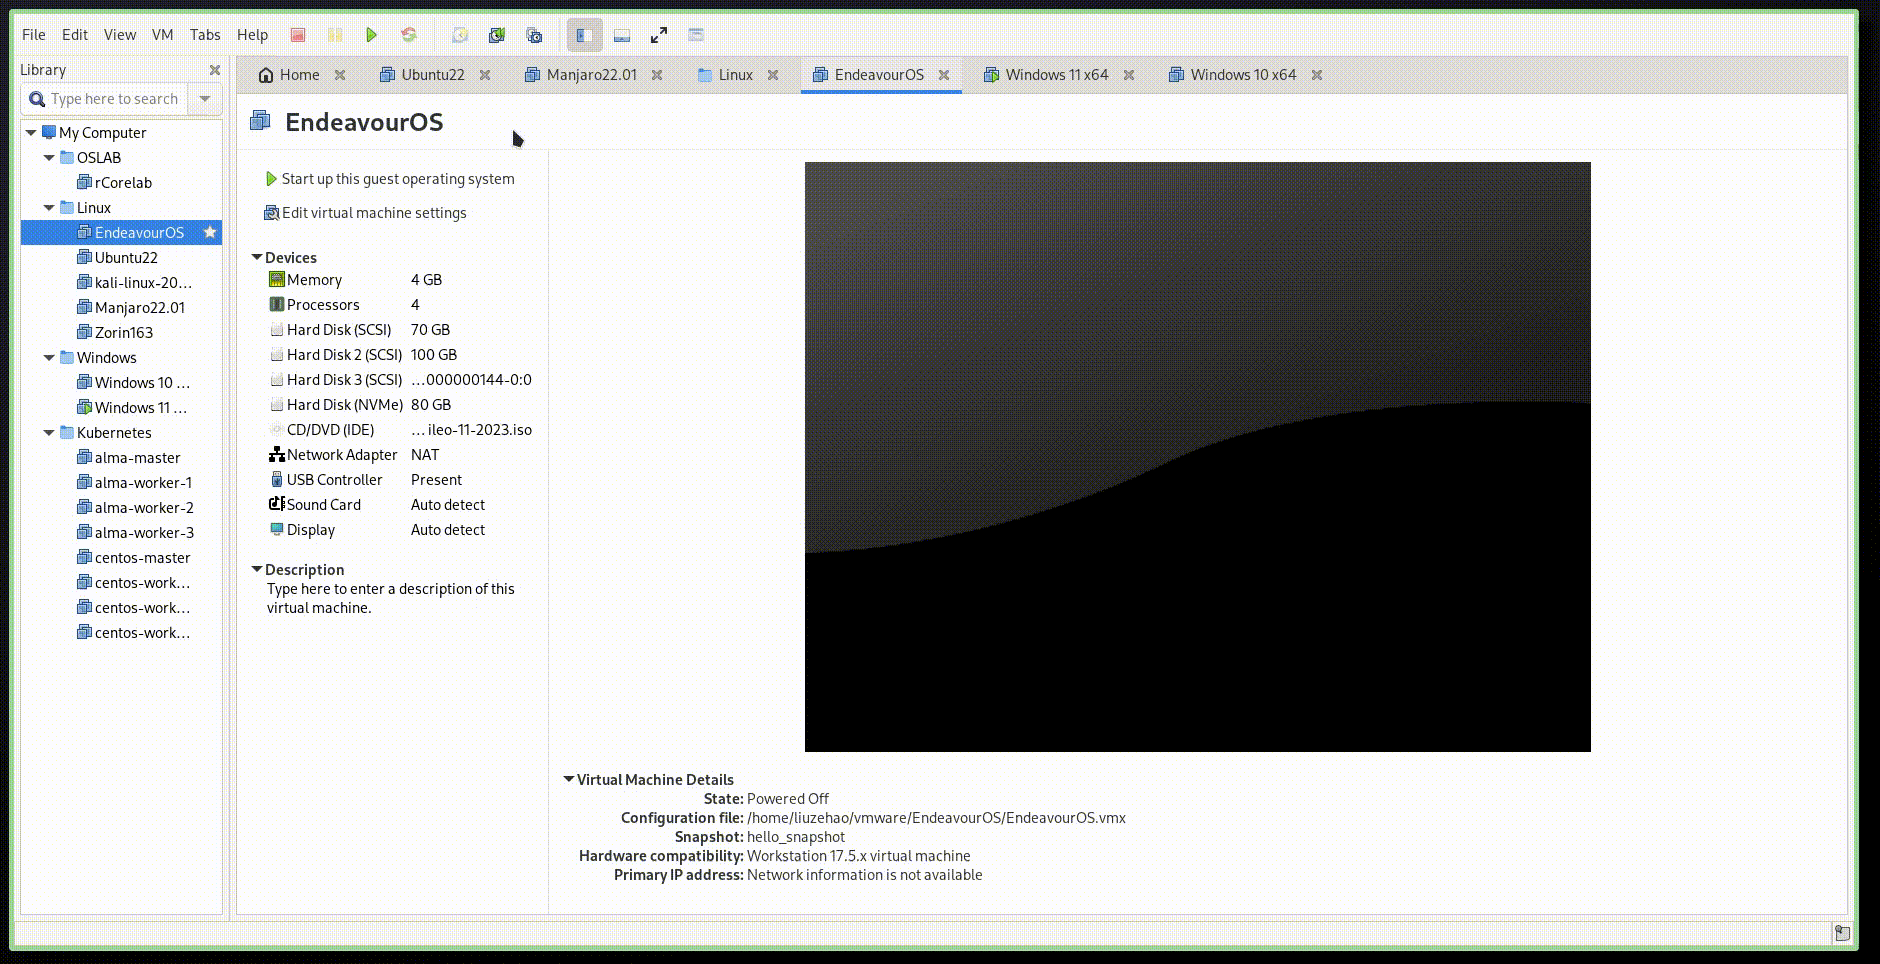The height and width of the screenshot is (964, 1880).
Task: Toggle the thumbnail bar view icon
Action: 622,35
